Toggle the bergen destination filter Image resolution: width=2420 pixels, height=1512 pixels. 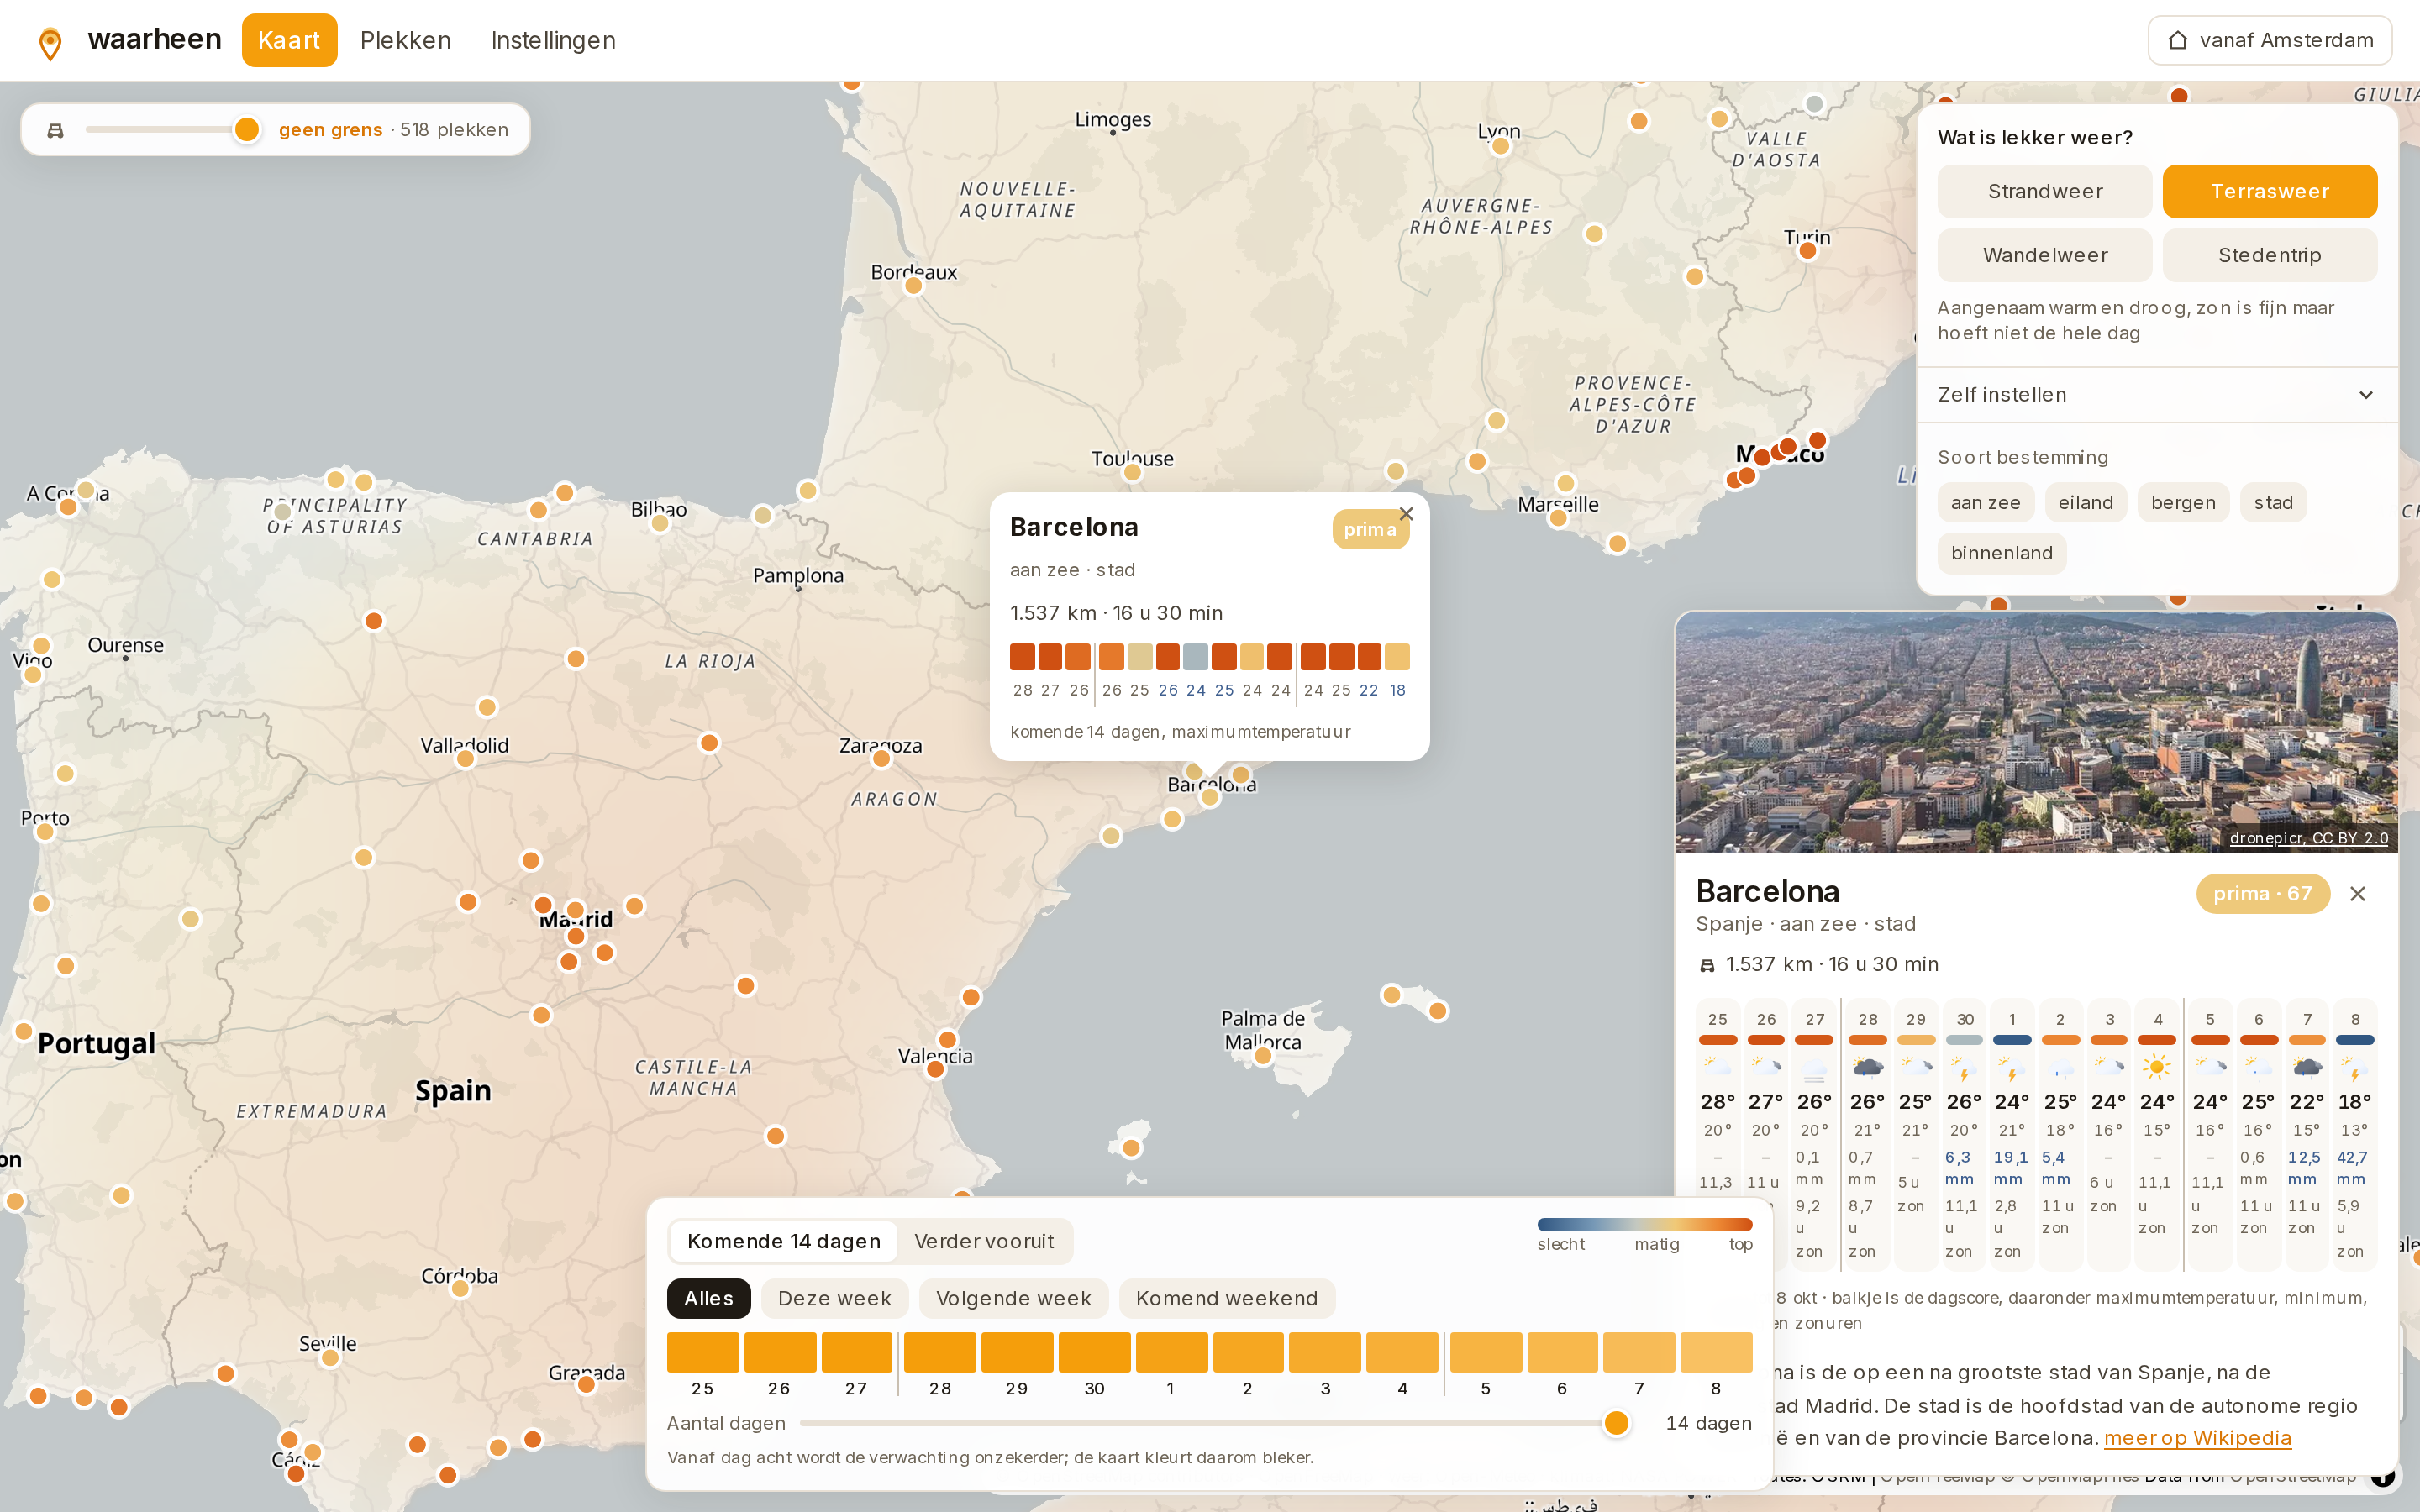pos(2183,503)
